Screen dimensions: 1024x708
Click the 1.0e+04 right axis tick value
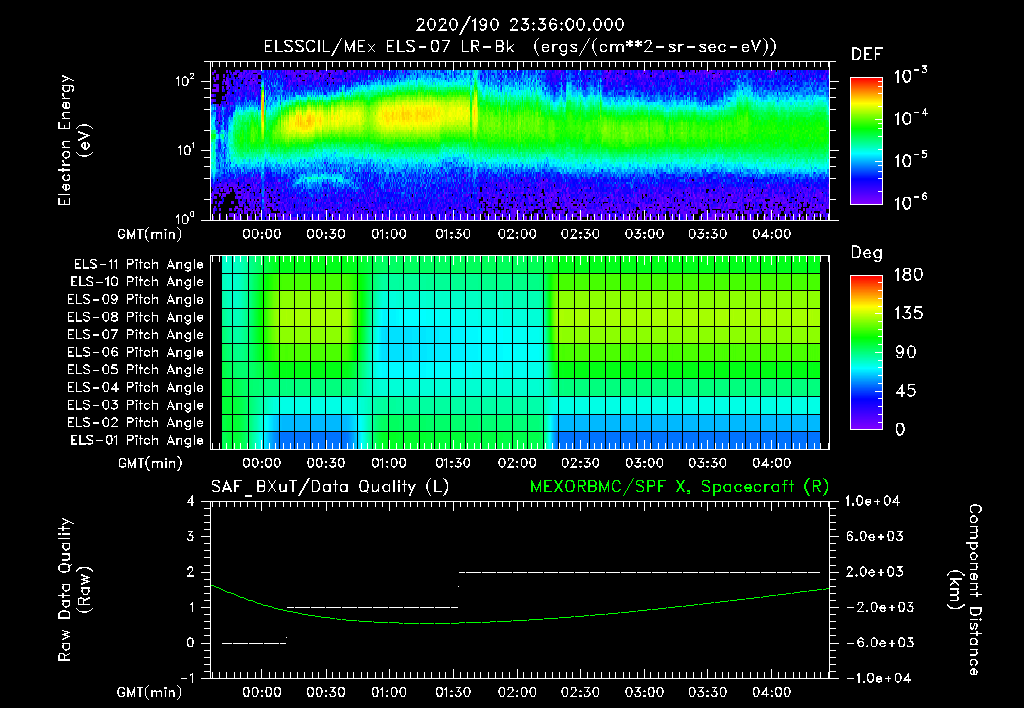(872, 502)
